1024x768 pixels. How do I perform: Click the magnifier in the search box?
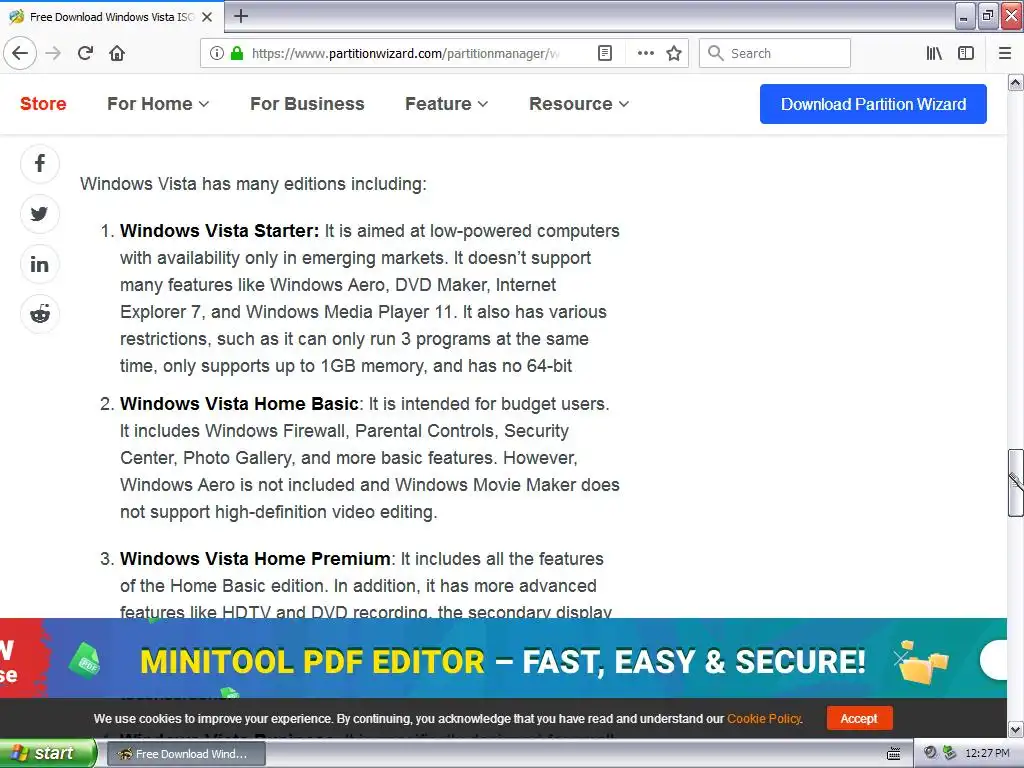point(716,53)
